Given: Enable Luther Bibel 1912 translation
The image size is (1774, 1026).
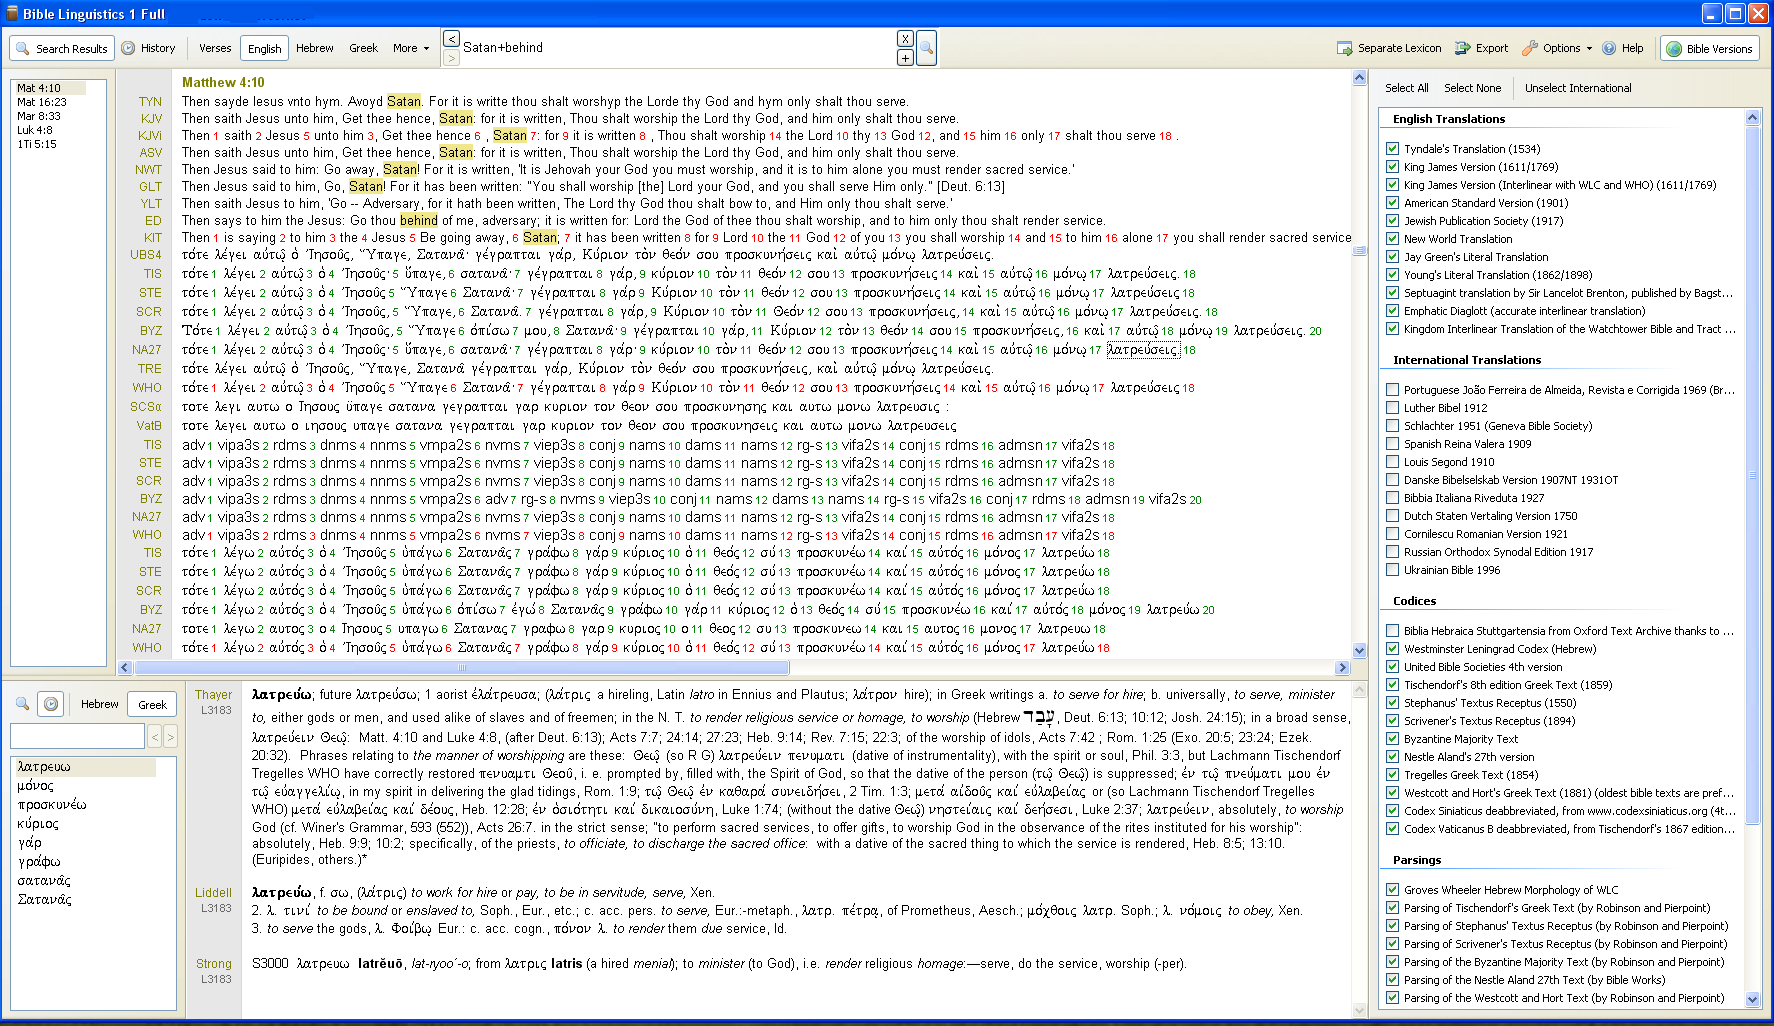Looking at the screenshot, I should click(x=1392, y=408).
